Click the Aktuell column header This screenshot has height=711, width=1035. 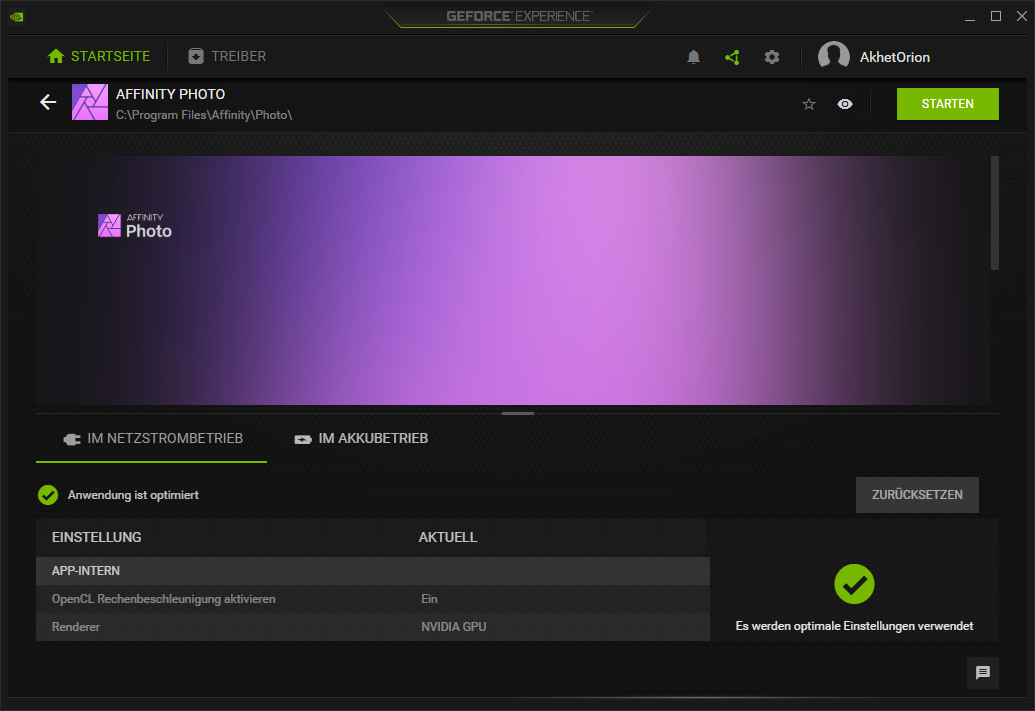click(448, 537)
